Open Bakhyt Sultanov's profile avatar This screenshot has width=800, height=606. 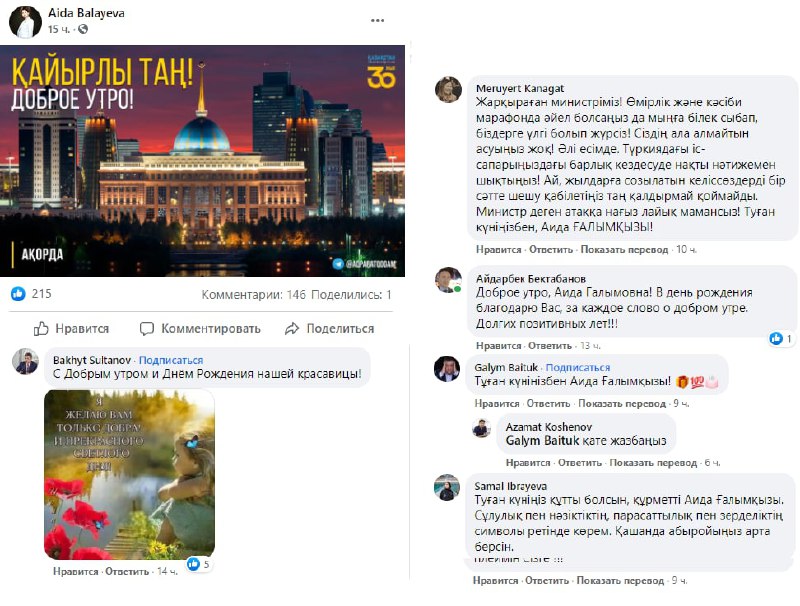coord(26,362)
